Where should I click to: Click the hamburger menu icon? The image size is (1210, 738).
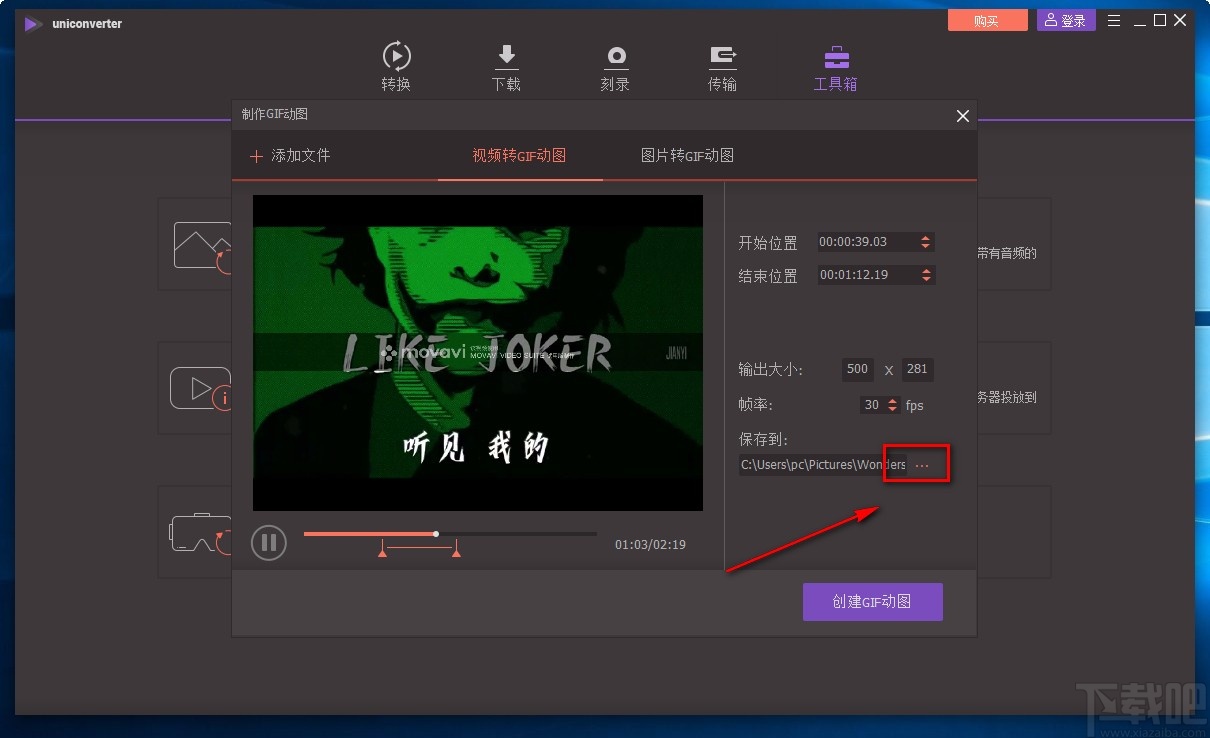click(x=1114, y=19)
